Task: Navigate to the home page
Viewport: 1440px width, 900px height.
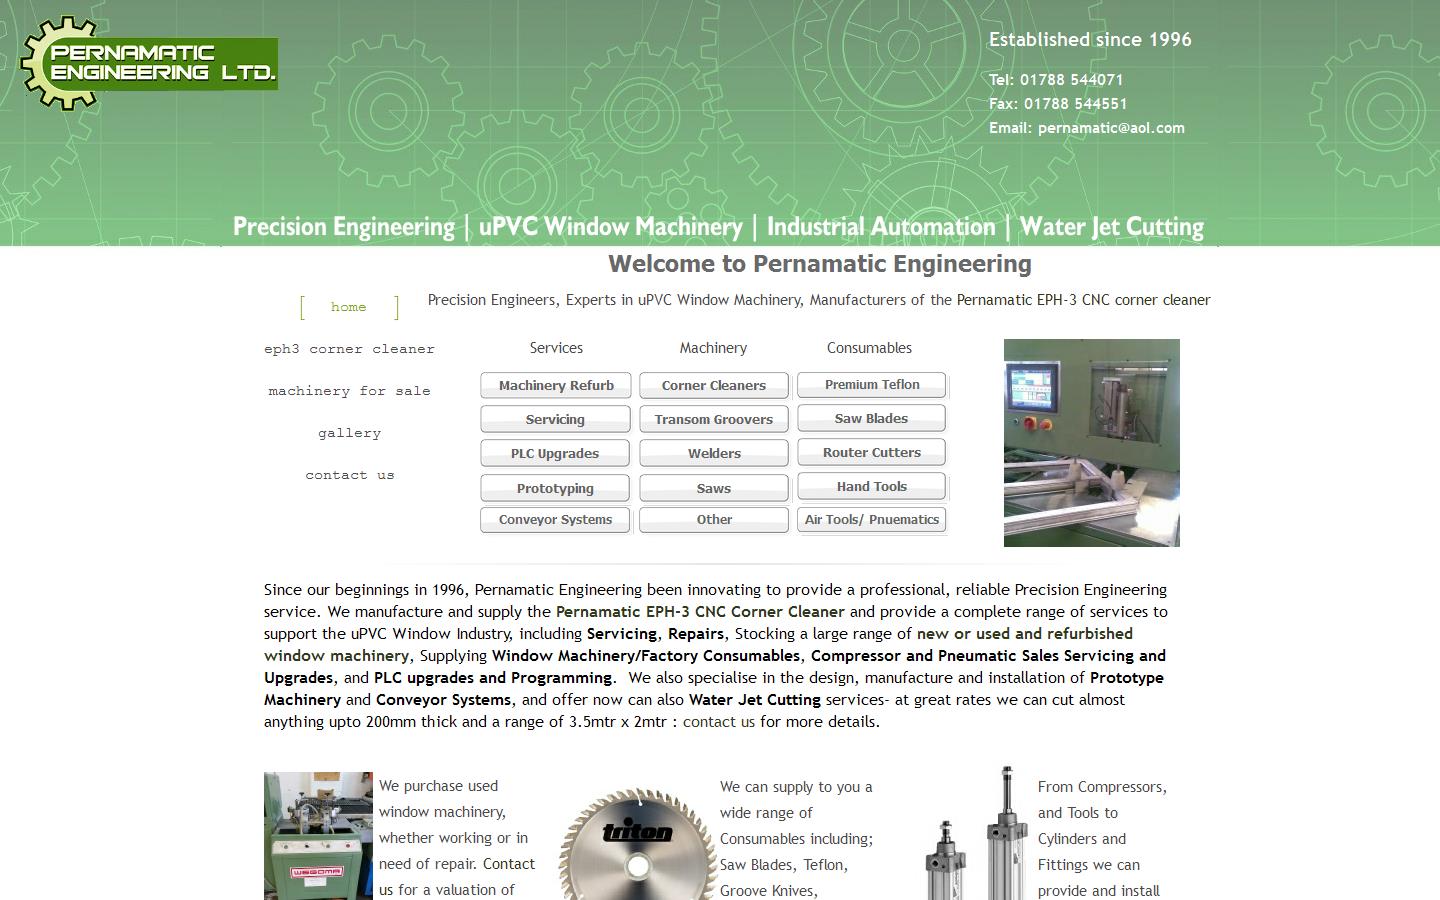Action: pyautogui.click(x=348, y=307)
